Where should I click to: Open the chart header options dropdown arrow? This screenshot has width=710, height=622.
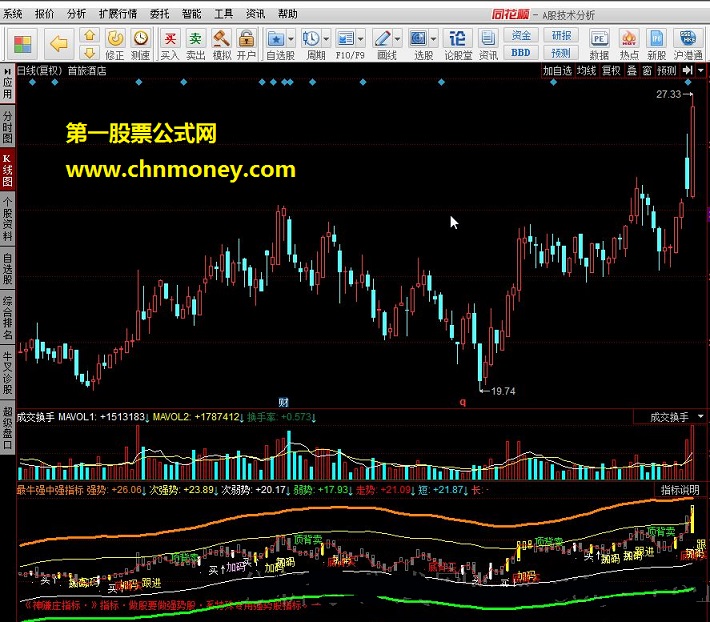(x=701, y=70)
